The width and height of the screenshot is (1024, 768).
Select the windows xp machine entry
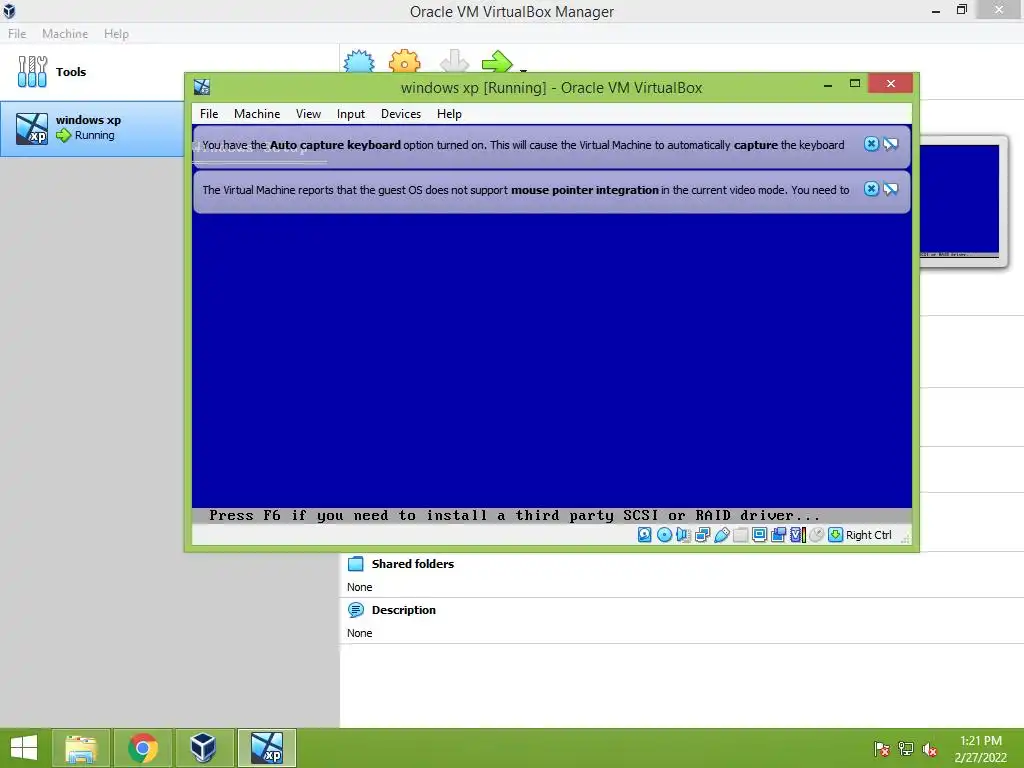(x=92, y=128)
